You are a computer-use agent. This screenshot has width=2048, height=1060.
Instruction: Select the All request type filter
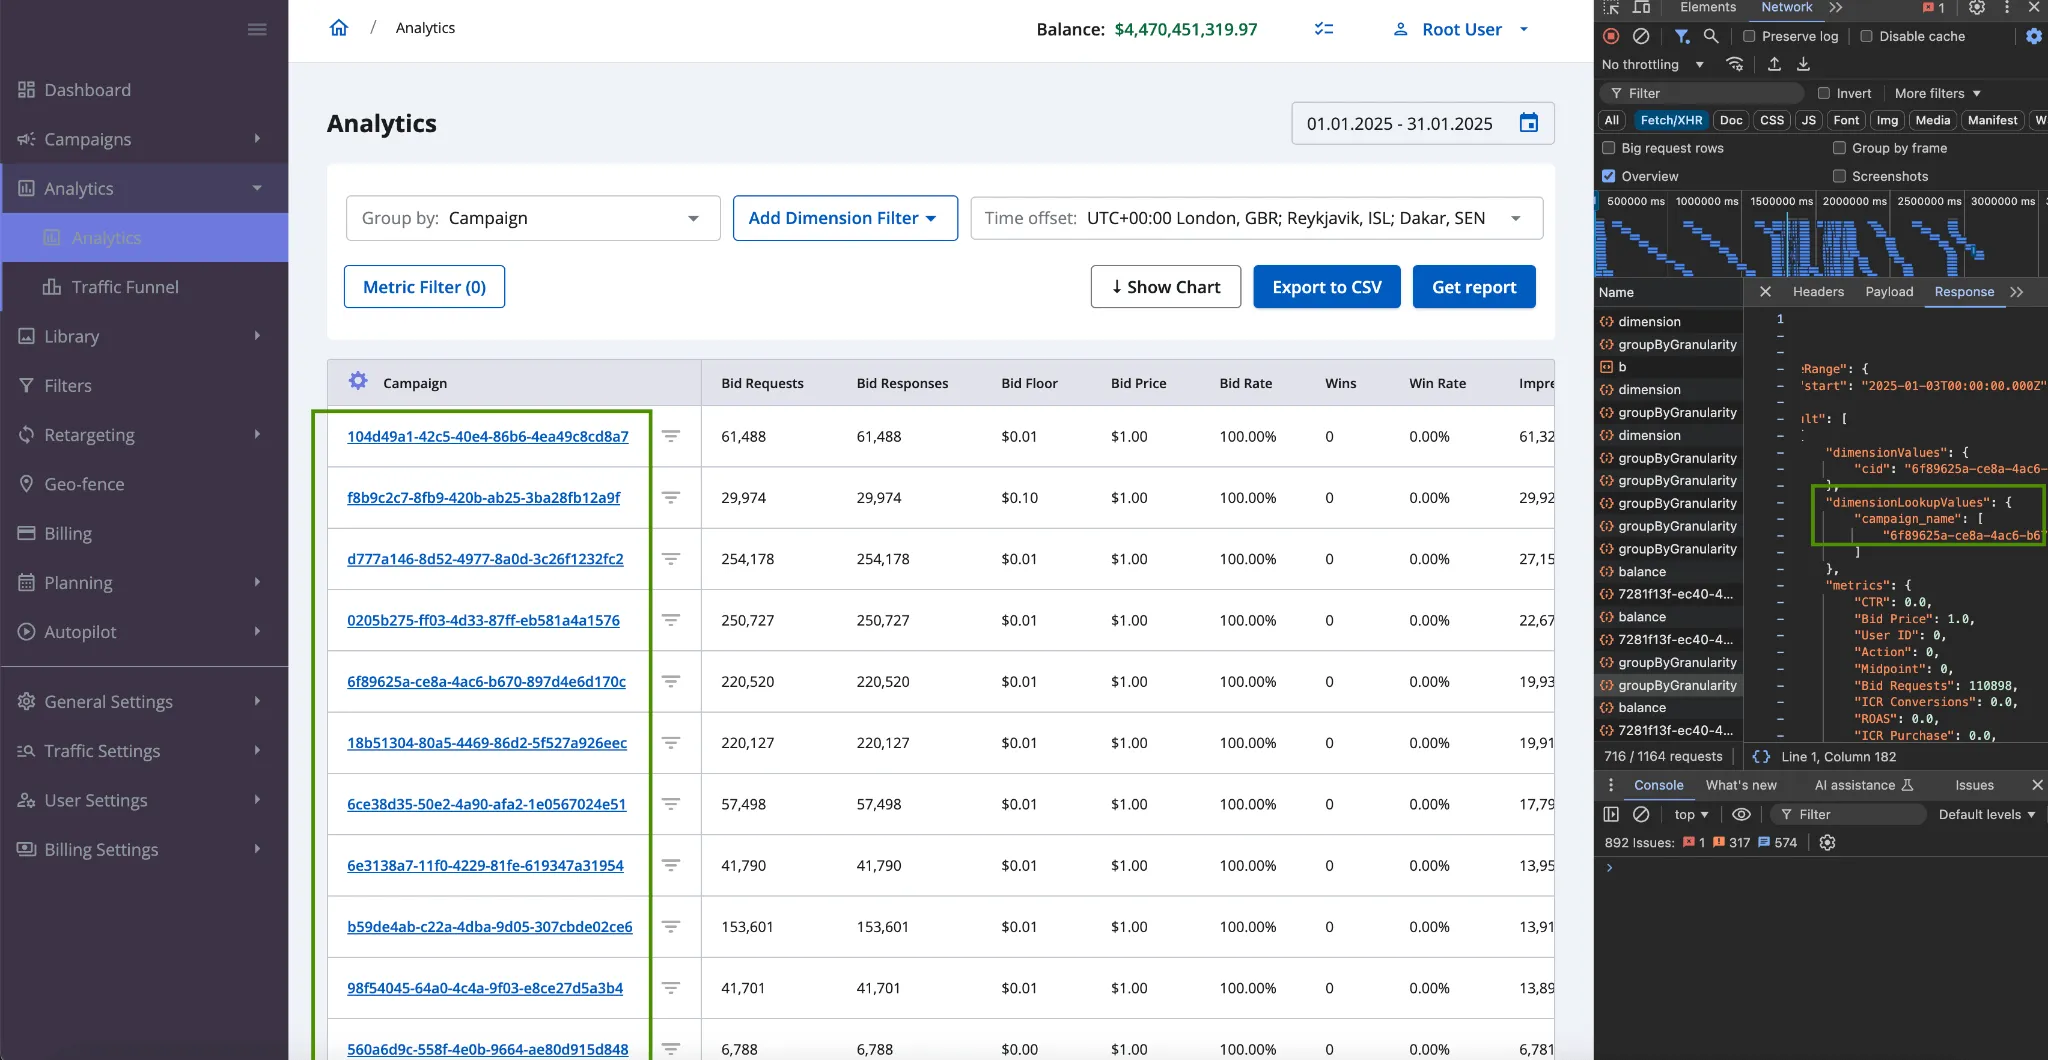click(x=1612, y=120)
